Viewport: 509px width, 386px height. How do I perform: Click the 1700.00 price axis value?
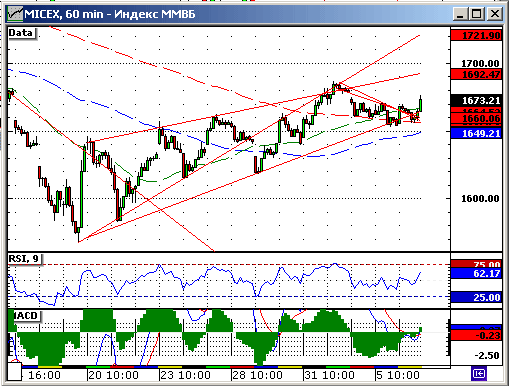pyautogui.click(x=480, y=63)
